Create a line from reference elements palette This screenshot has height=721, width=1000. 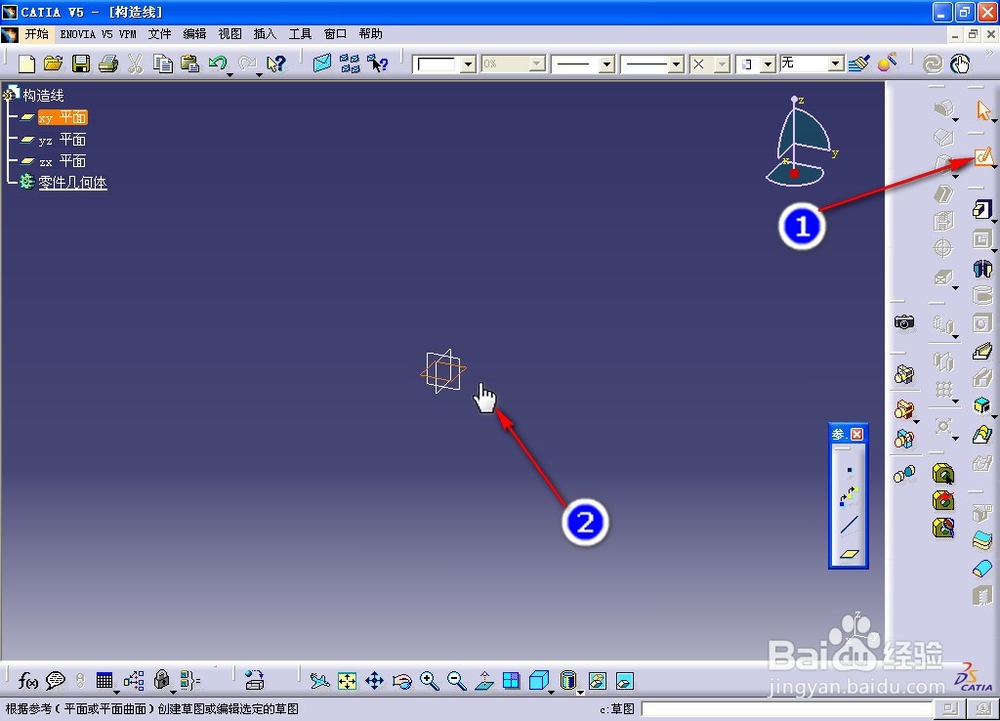click(x=849, y=525)
